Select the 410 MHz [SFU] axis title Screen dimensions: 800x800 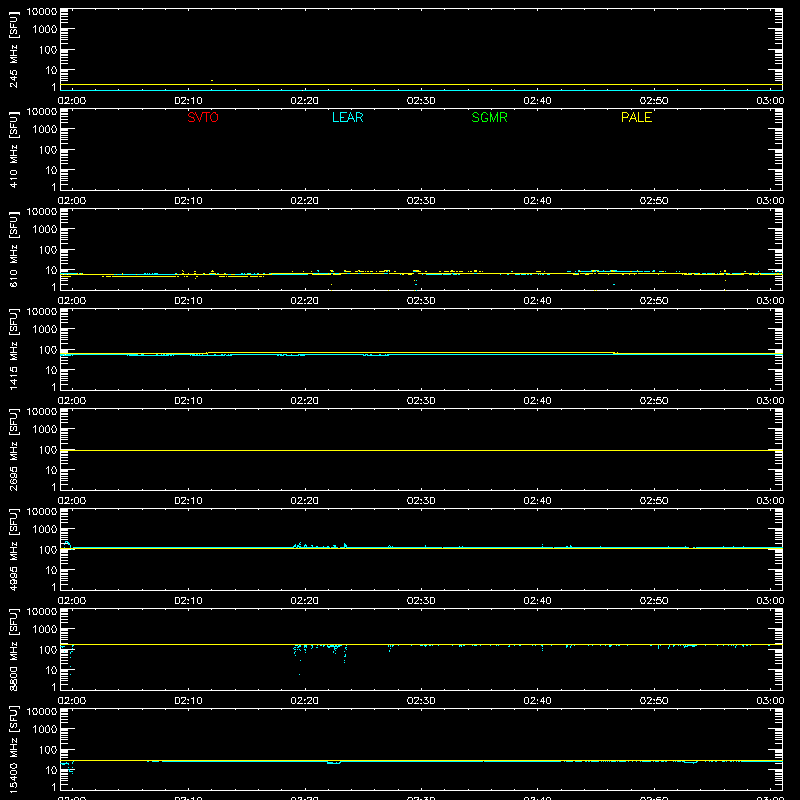[13, 149]
